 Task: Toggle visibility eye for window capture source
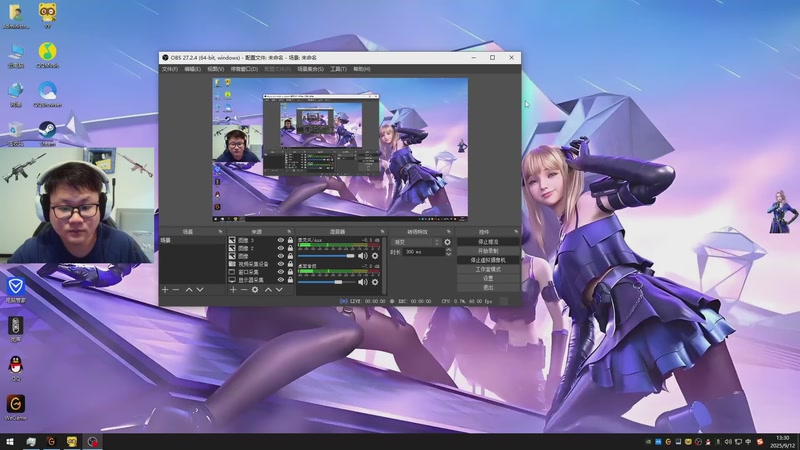coord(281,272)
